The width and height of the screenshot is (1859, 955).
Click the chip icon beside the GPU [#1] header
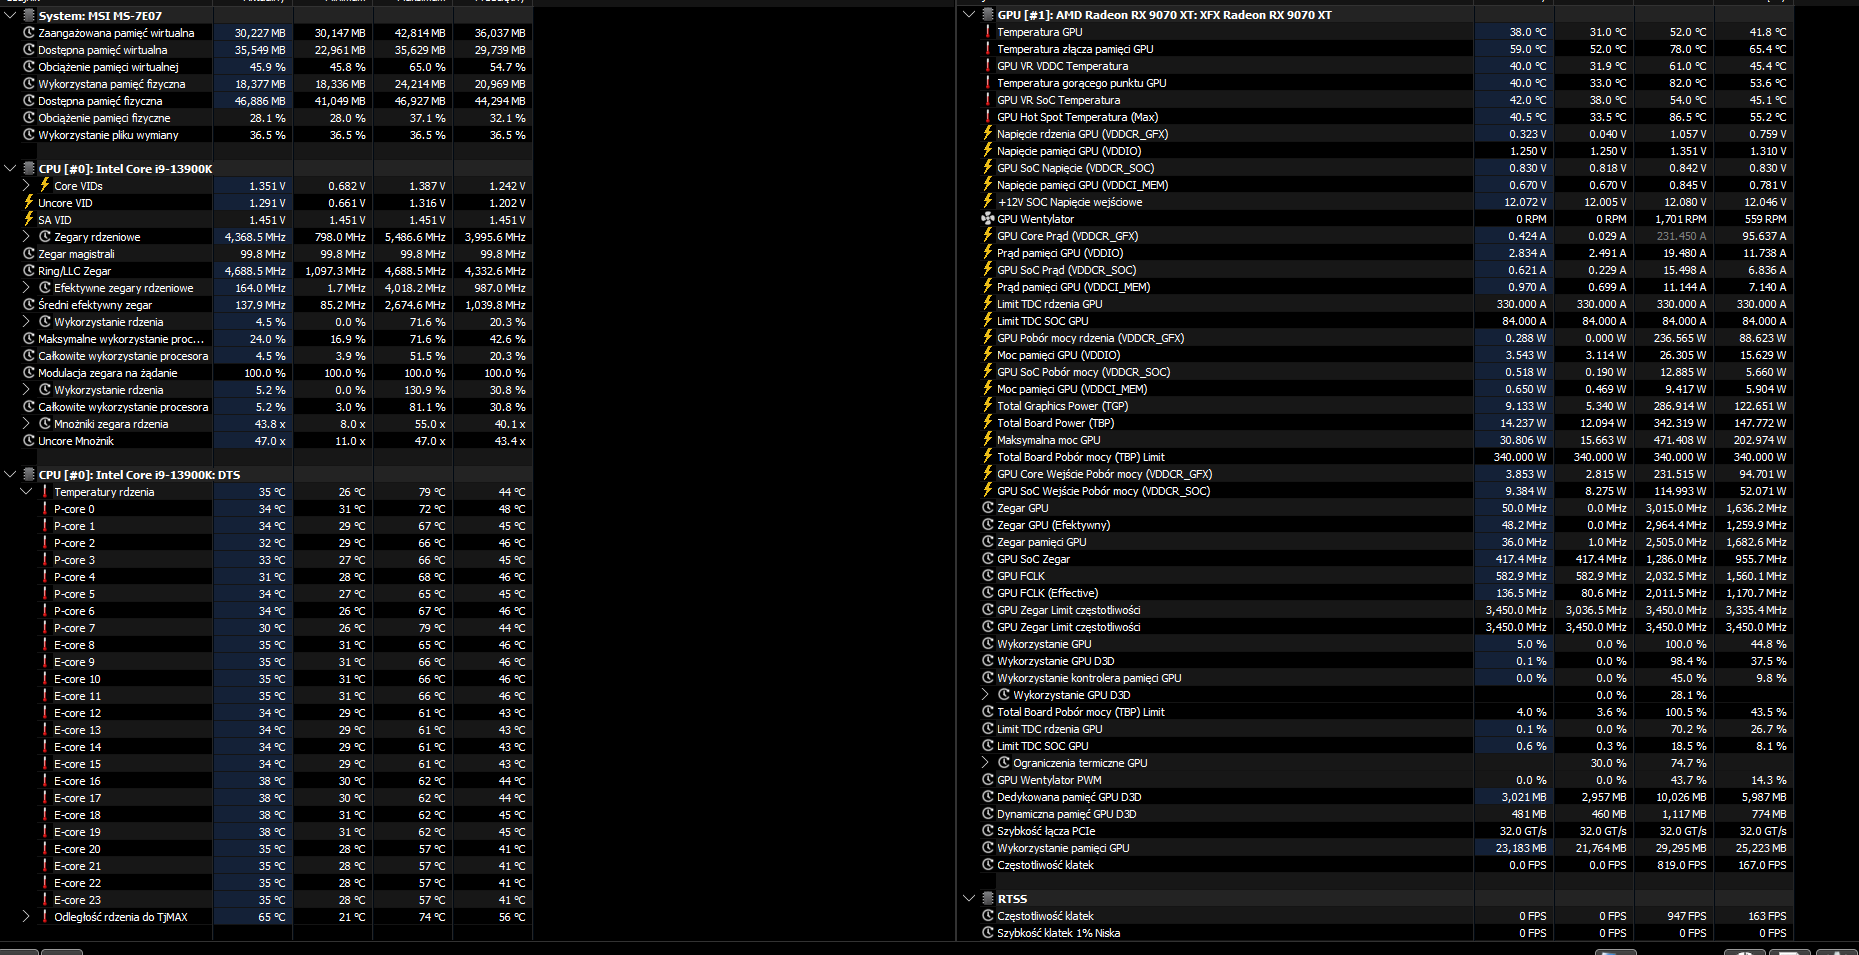988,15
